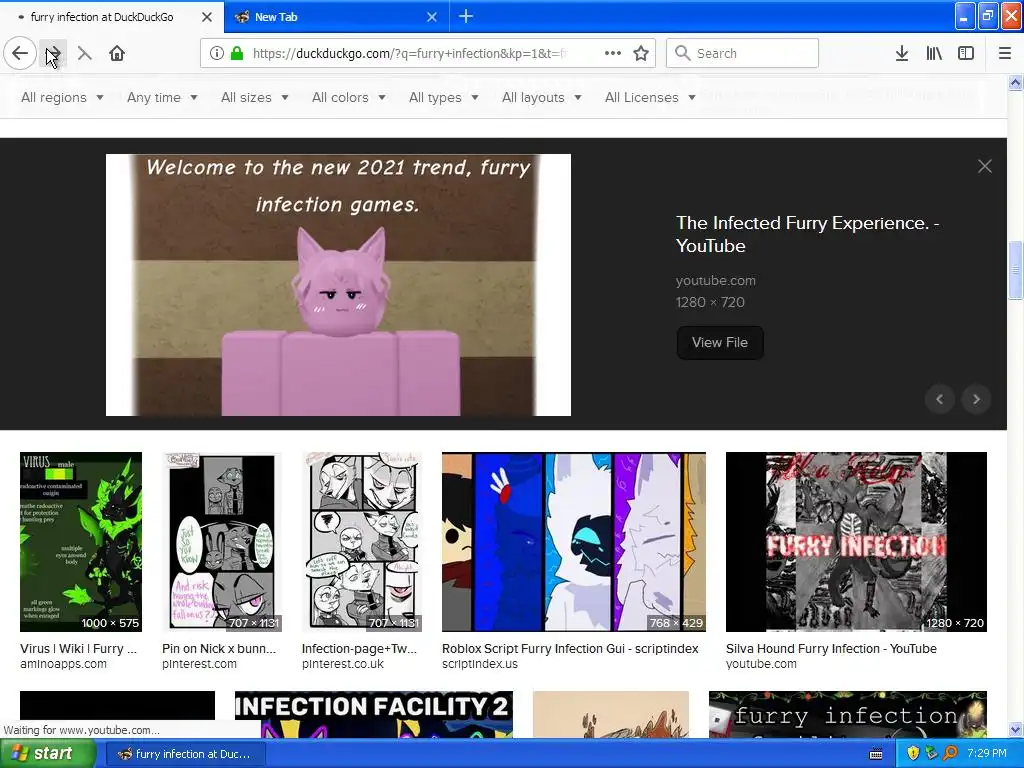The image size is (1024, 768).
Task: Open the INFECTION FACILITY 2 thumbnail
Action: click(374, 715)
